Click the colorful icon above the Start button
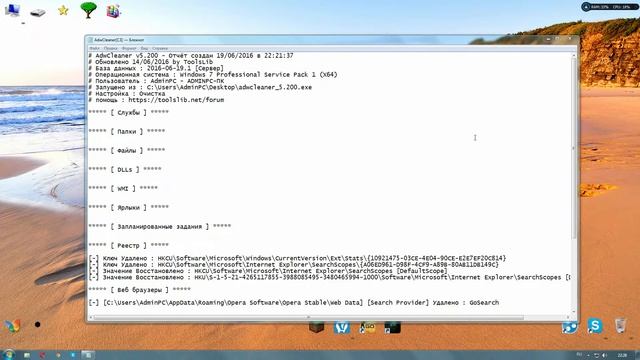 pos(12,326)
